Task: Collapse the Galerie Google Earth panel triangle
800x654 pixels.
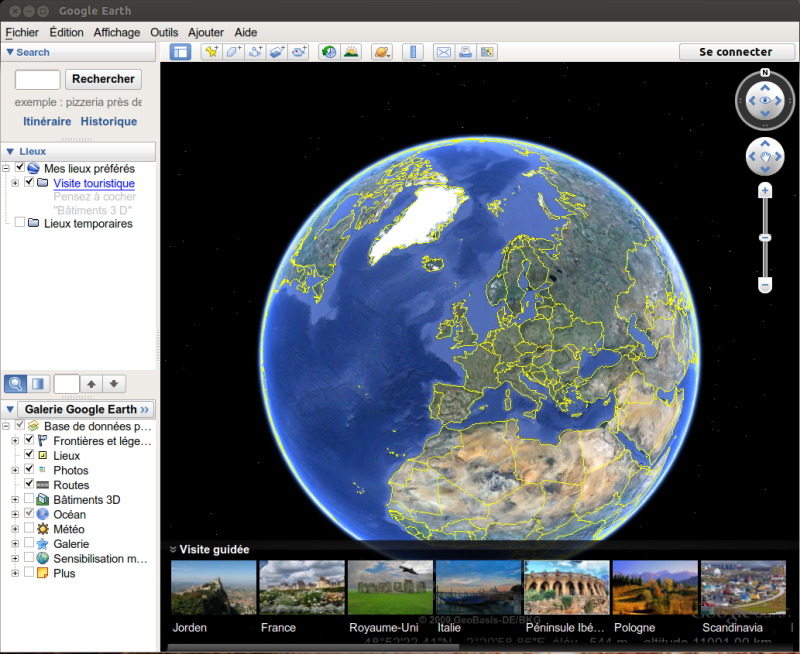Action: point(10,409)
